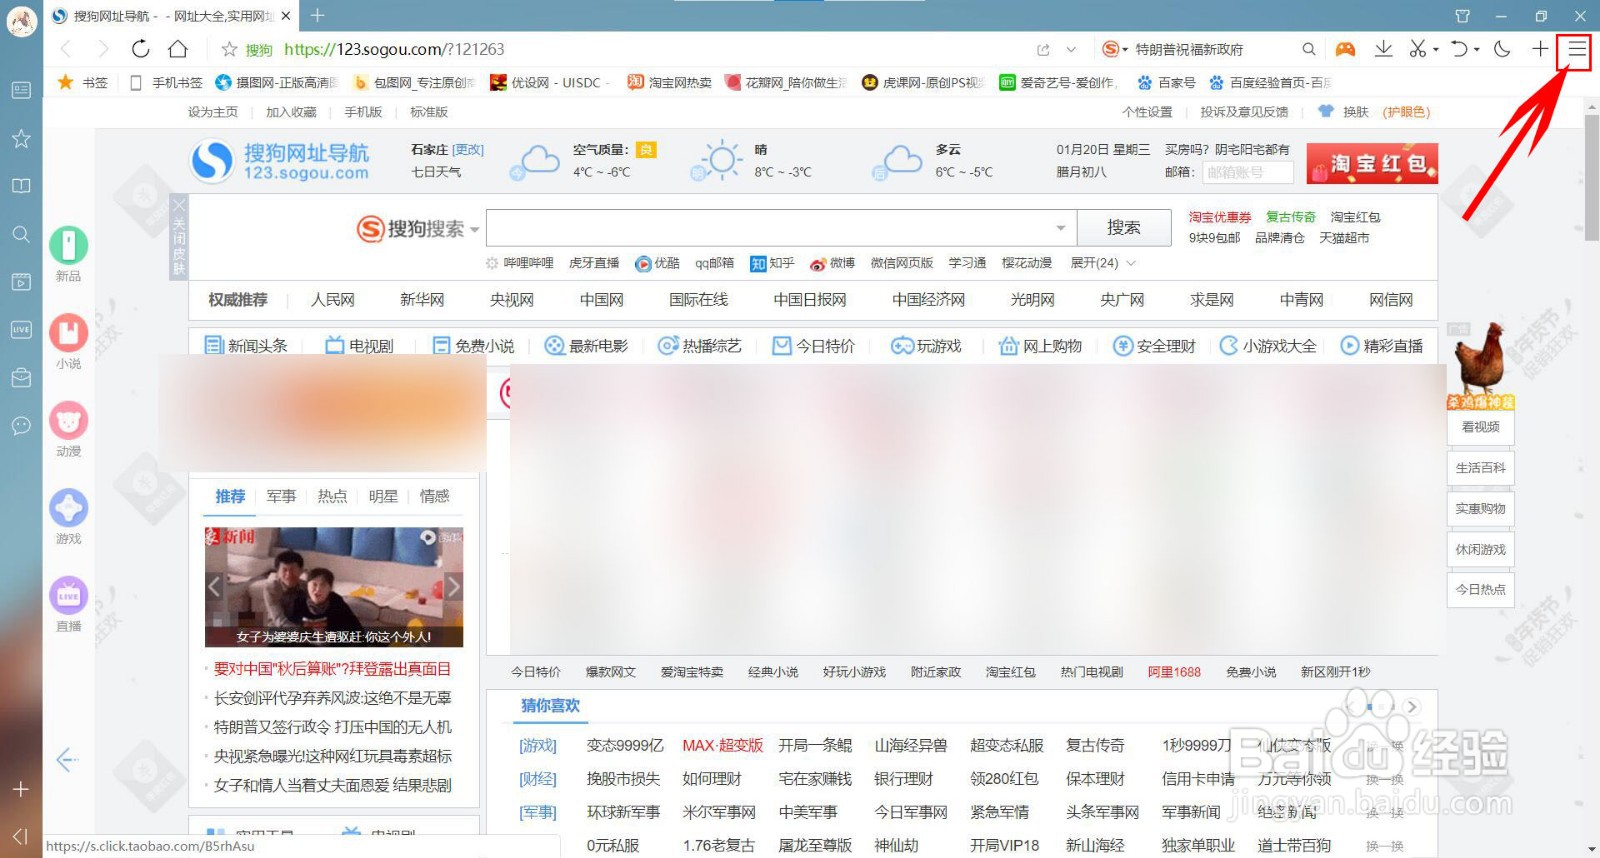
Task: Close the skin via 关闭皮肤 tab
Action: 178,236
